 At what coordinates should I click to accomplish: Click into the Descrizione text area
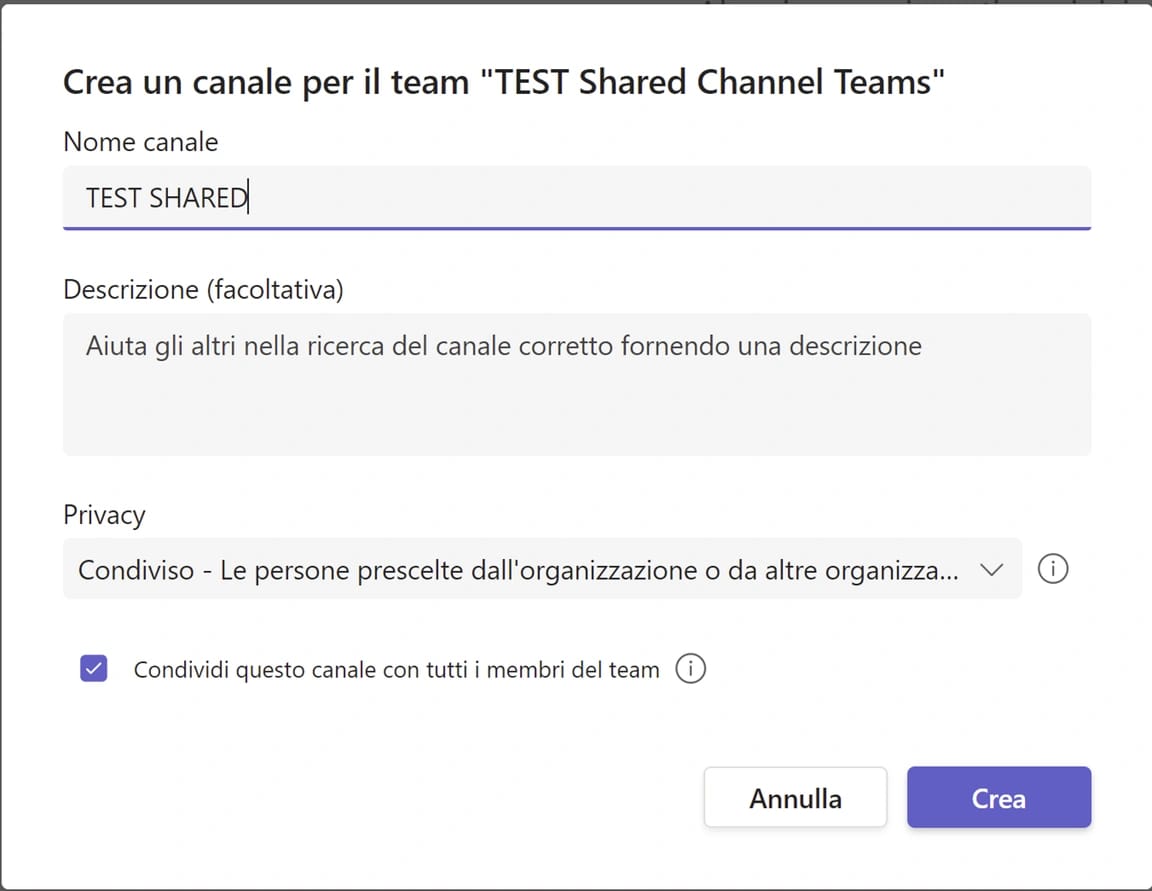pos(576,384)
